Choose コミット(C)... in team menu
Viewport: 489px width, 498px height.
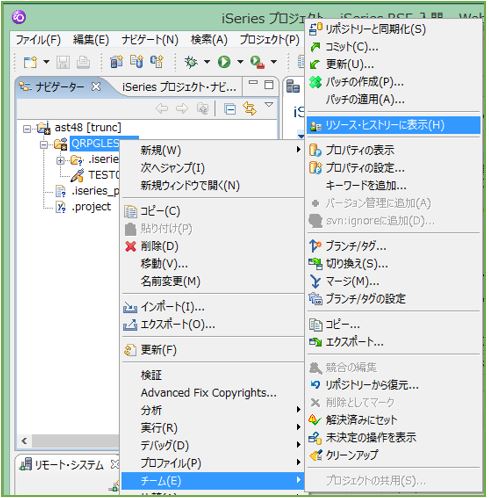pyautogui.click(x=394, y=47)
